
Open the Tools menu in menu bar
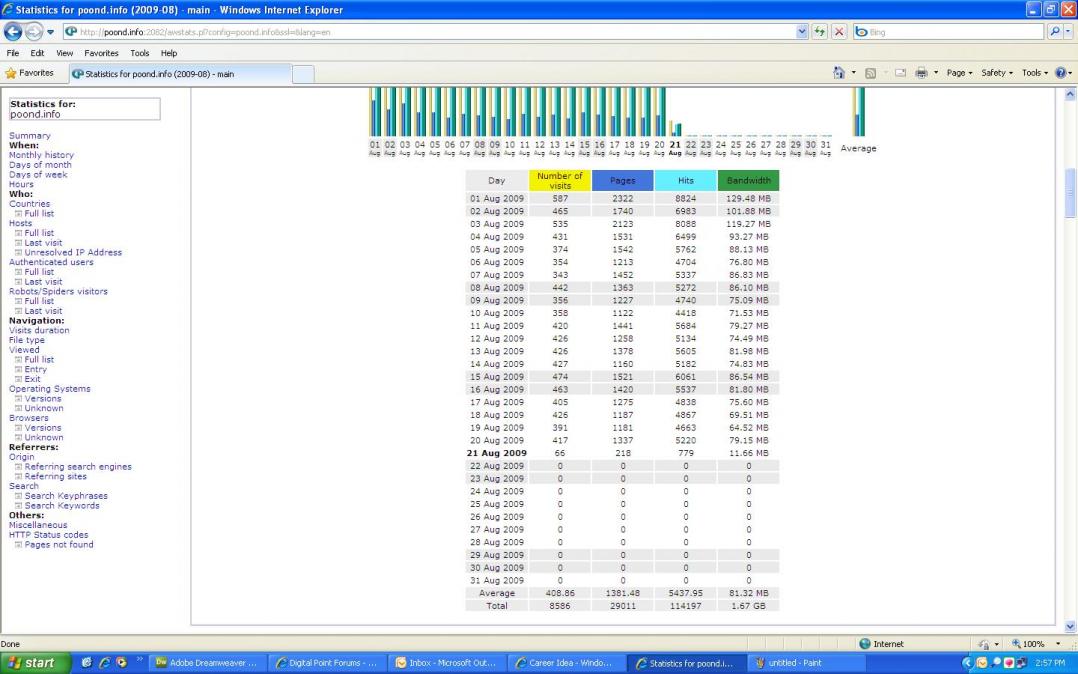(x=140, y=53)
